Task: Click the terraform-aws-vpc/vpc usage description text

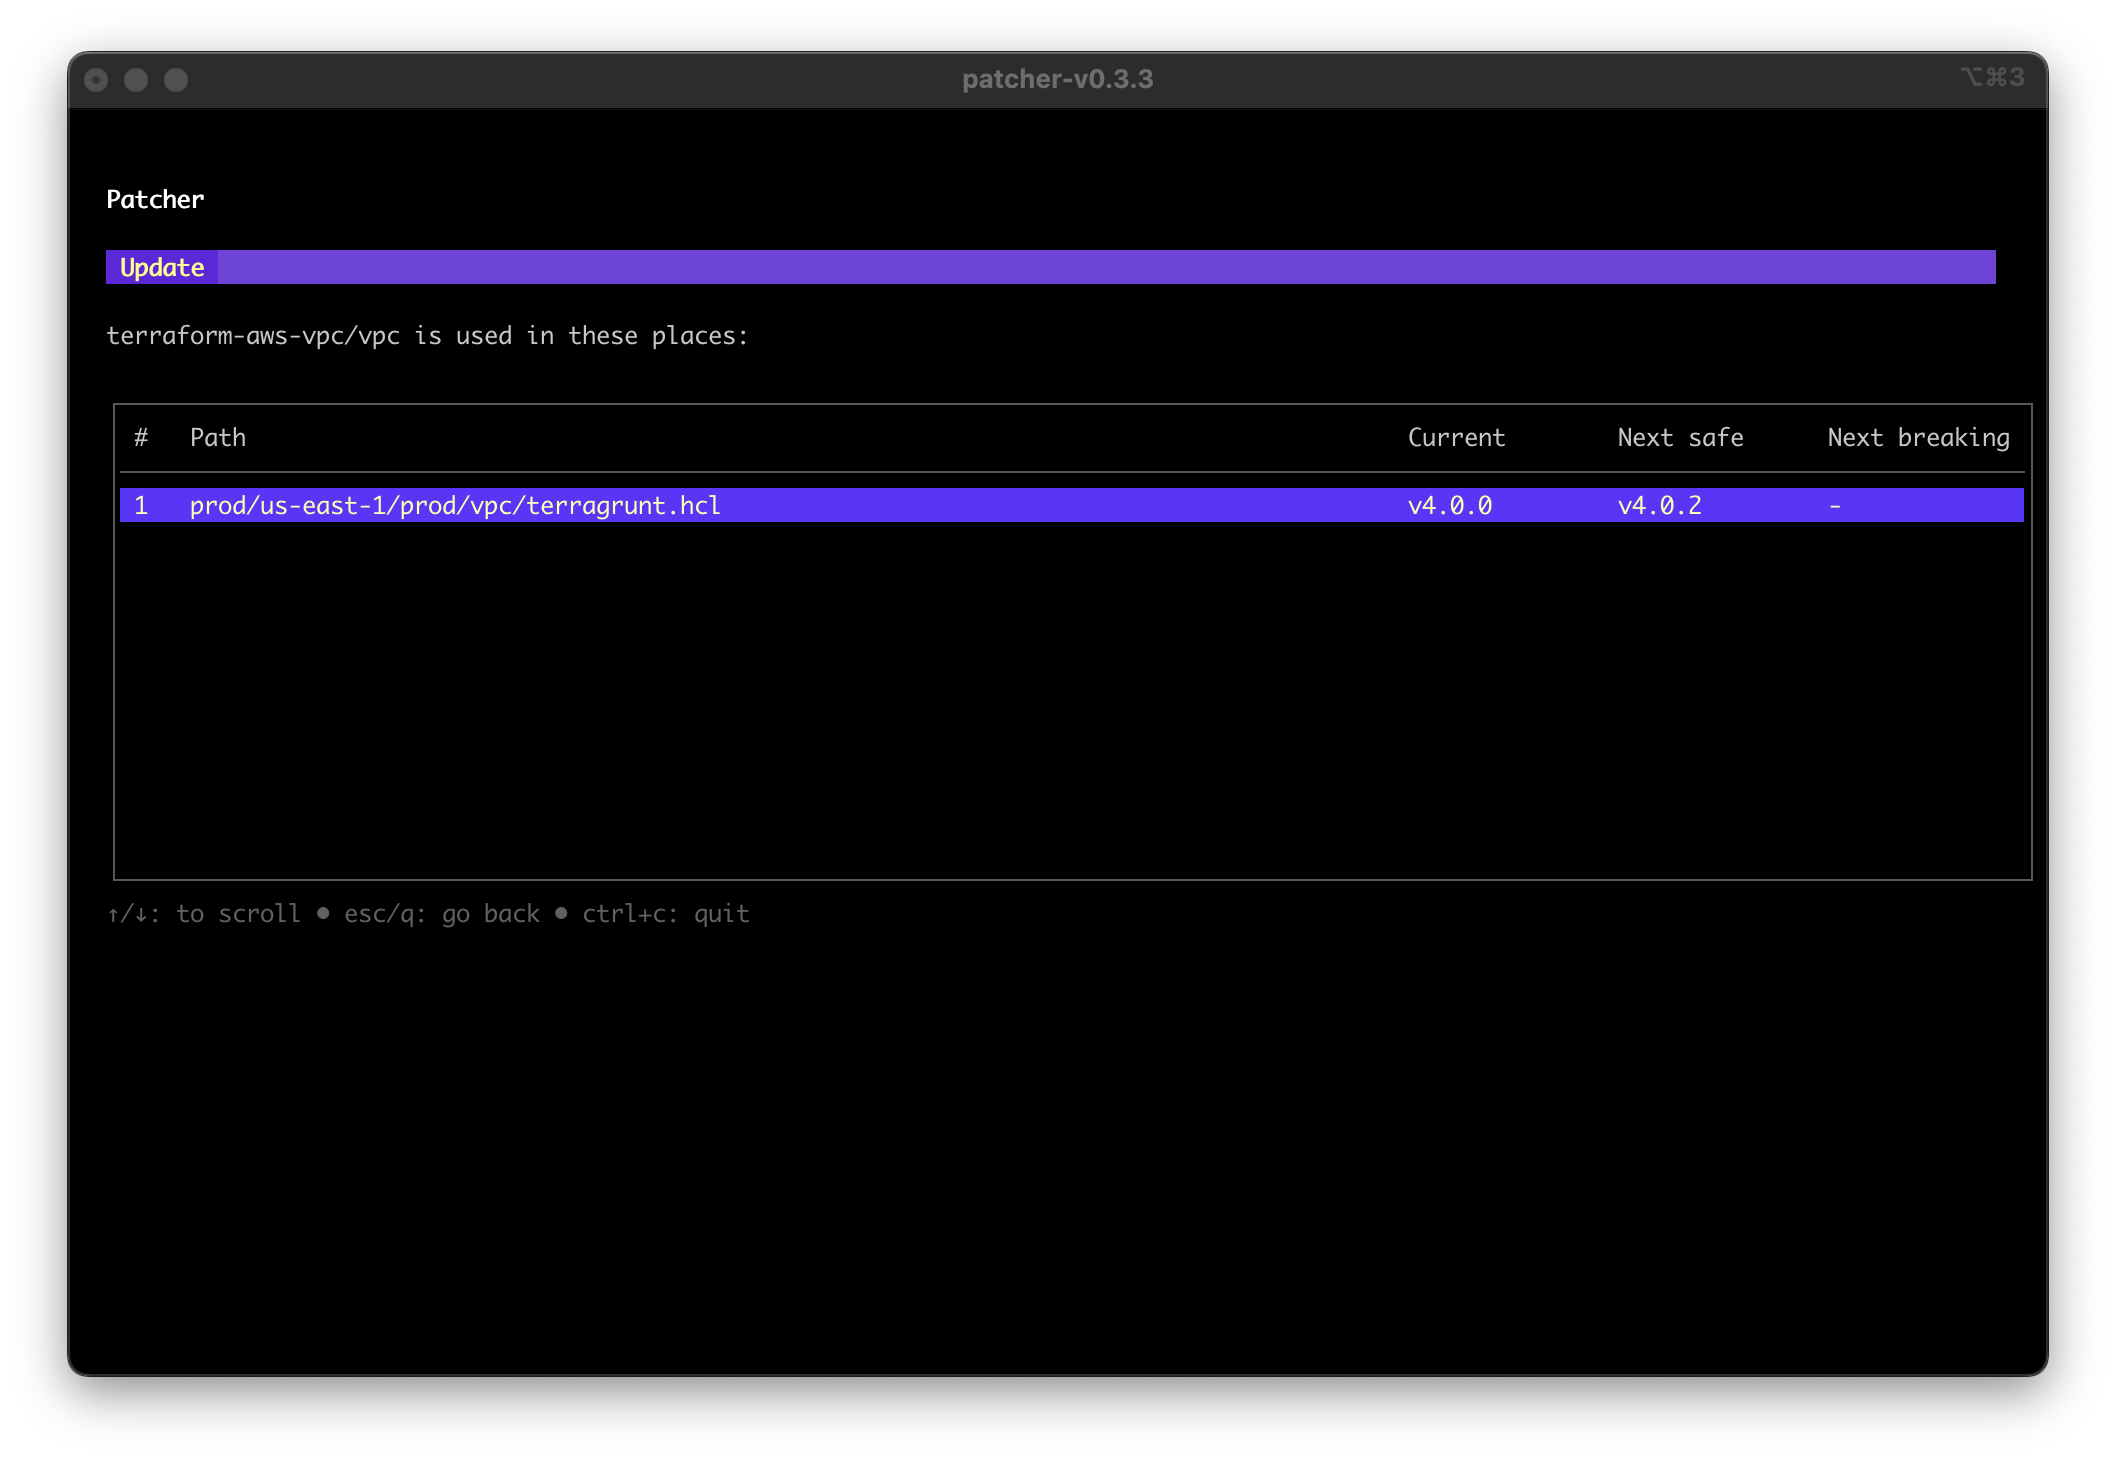Action: 427,336
